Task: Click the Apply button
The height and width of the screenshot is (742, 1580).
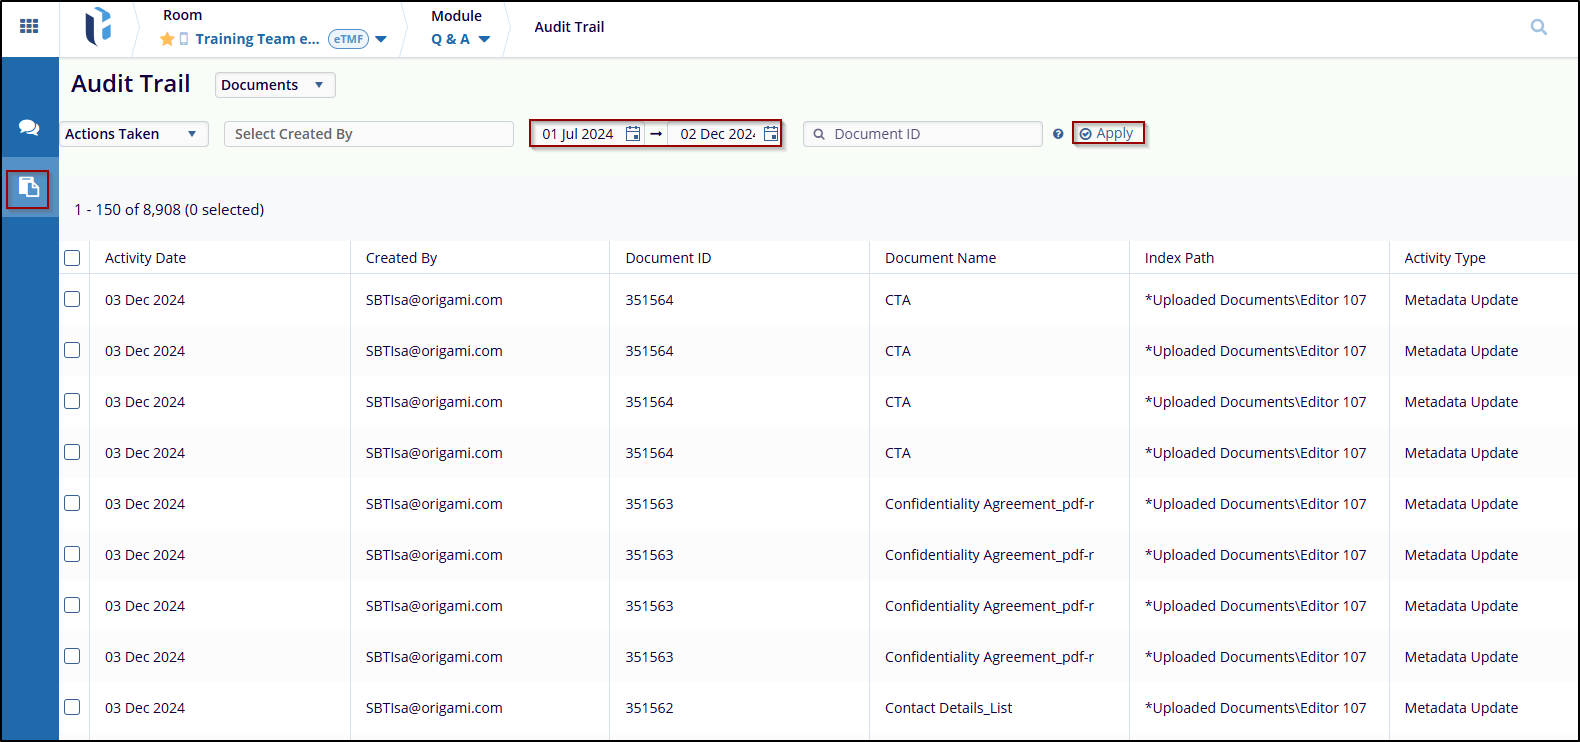Action: click(x=1108, y=133)
